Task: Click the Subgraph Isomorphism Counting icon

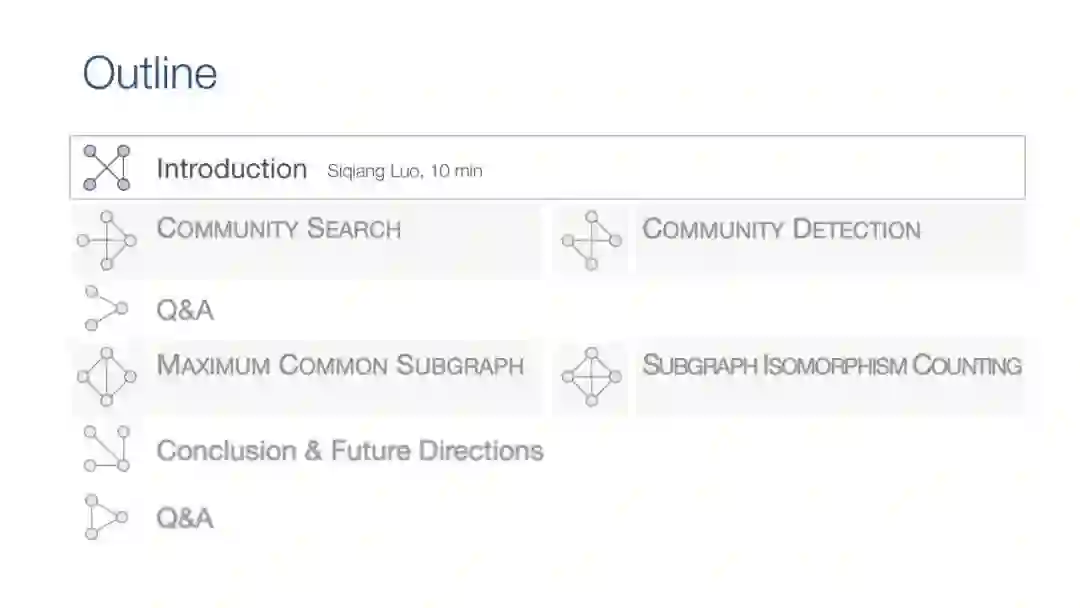Action: tap(591, 377)
